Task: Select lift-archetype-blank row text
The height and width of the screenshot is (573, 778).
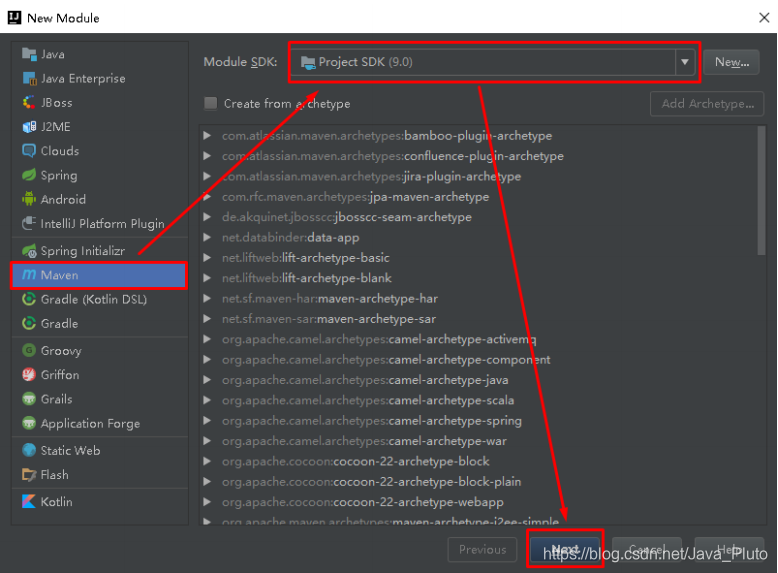Action: pos(307,278)
